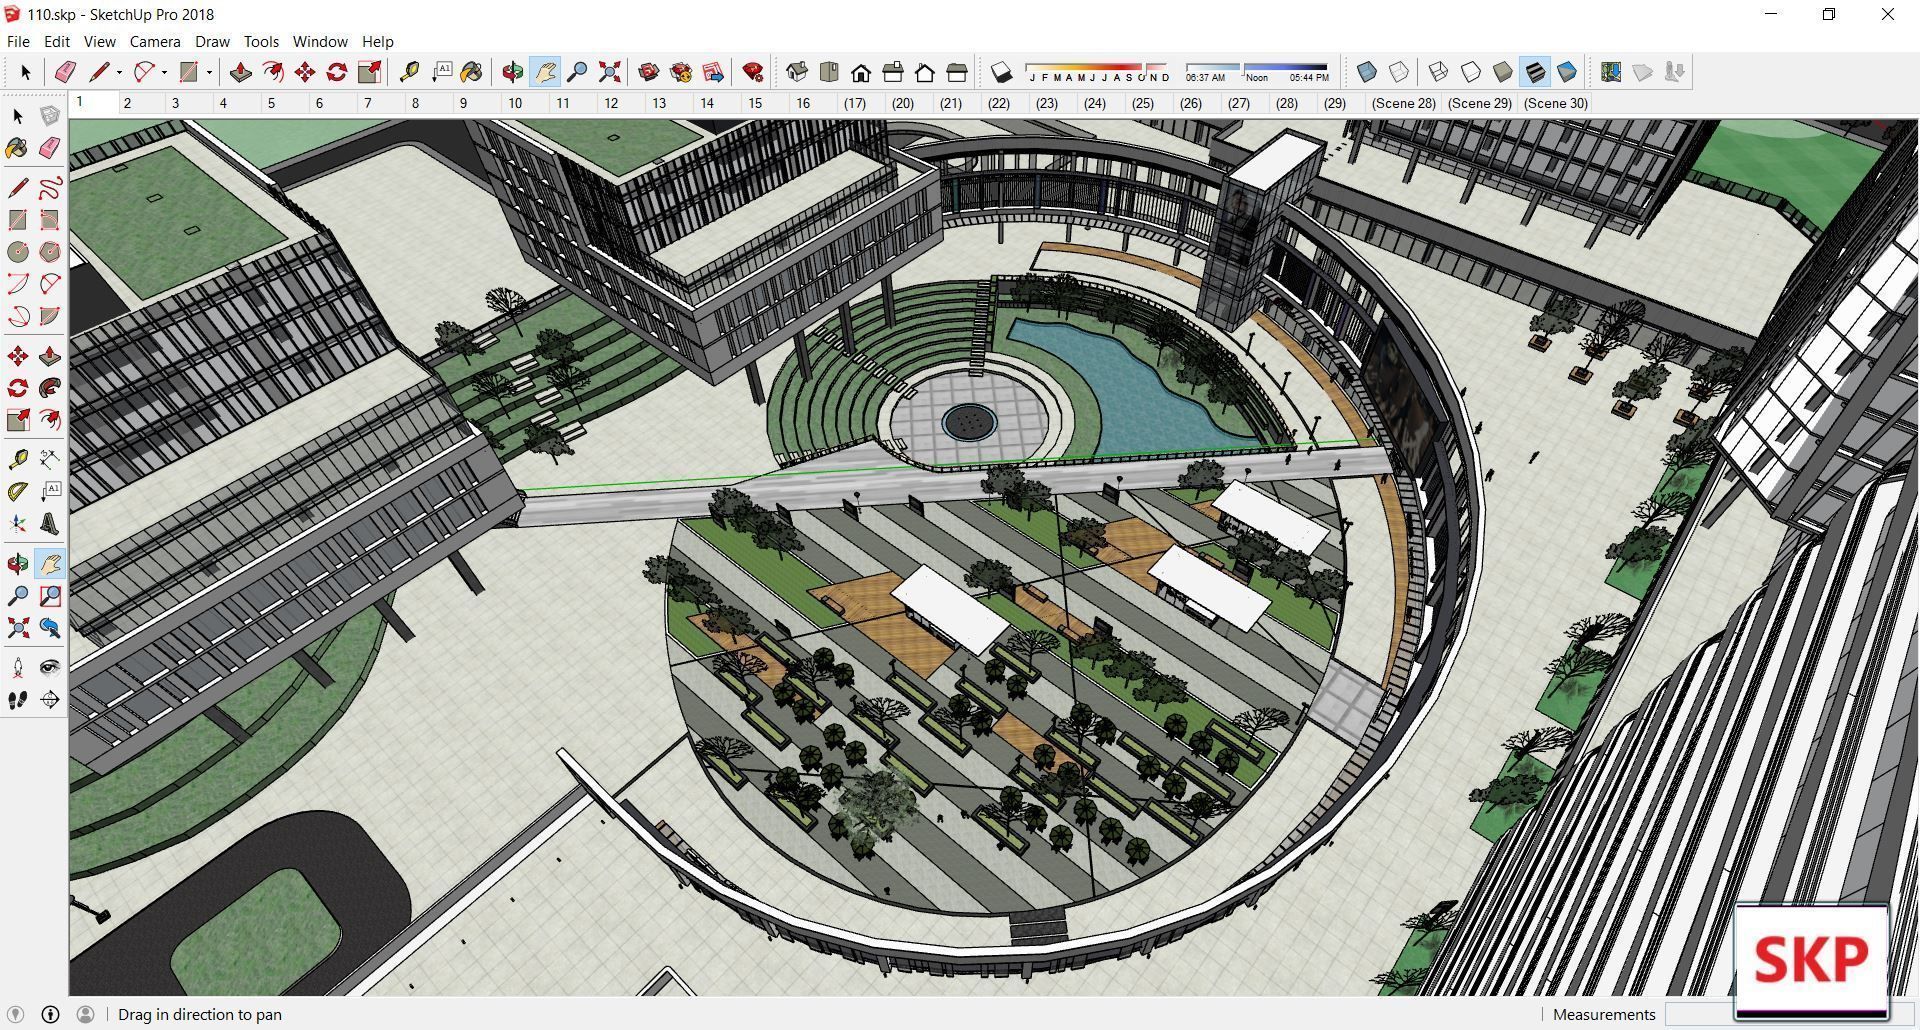This screenshot has height=1030, width=1920.
Task: Choose the Push/Pull tool in top toolbar
Action: click(240, 72)
